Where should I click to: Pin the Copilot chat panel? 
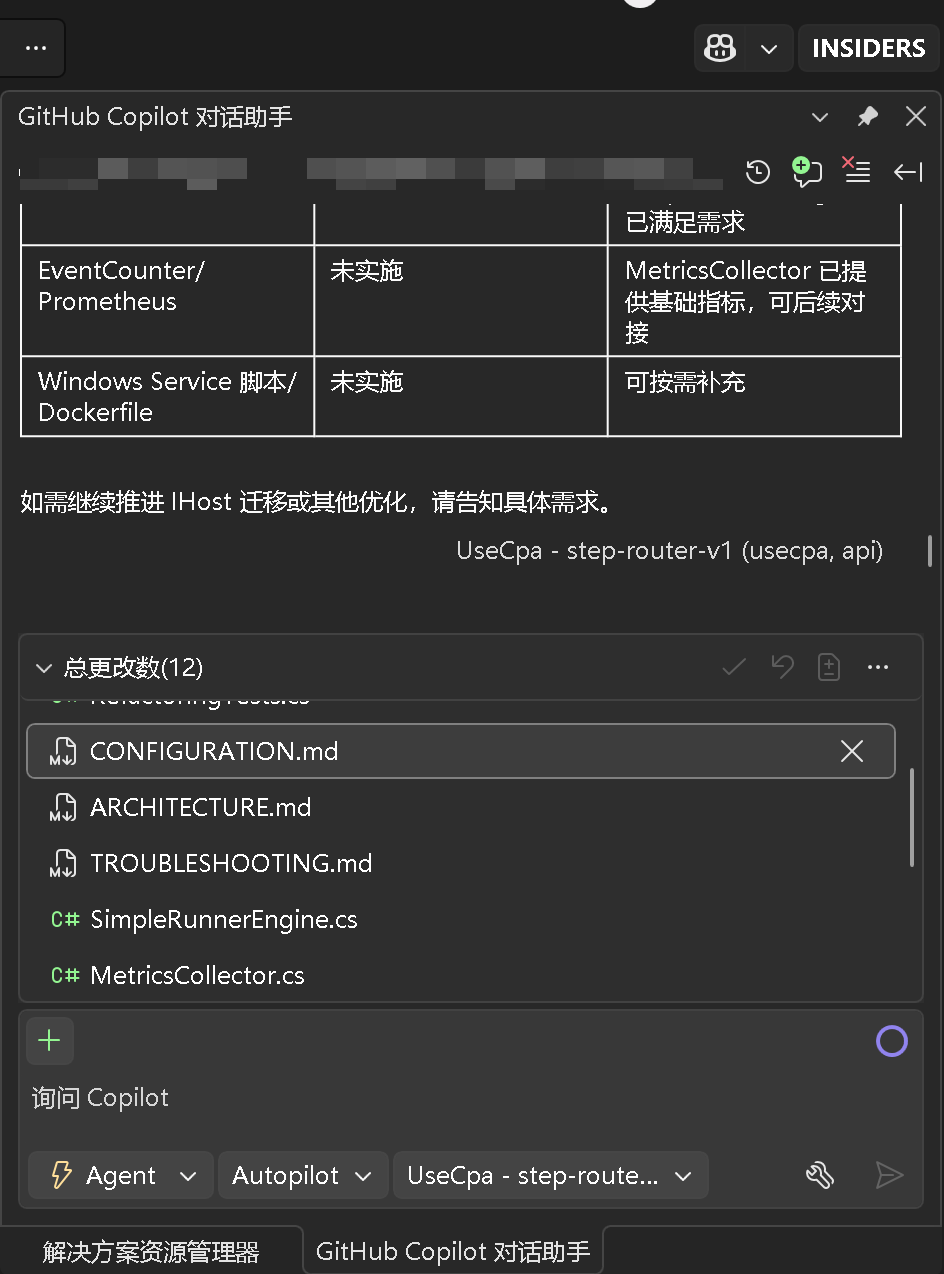tap(868, 117)
